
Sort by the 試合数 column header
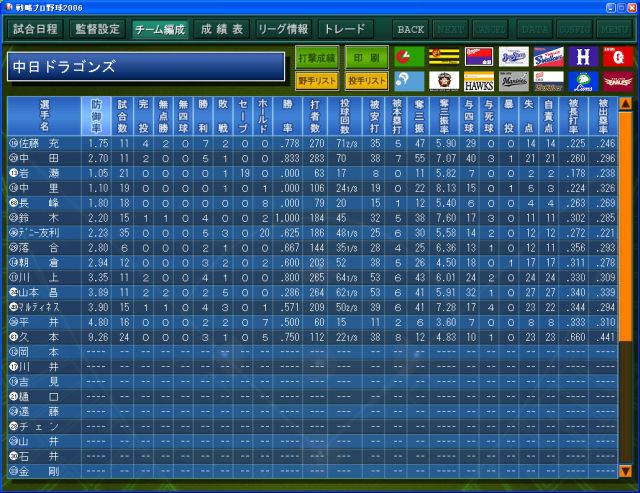(123, 116)
